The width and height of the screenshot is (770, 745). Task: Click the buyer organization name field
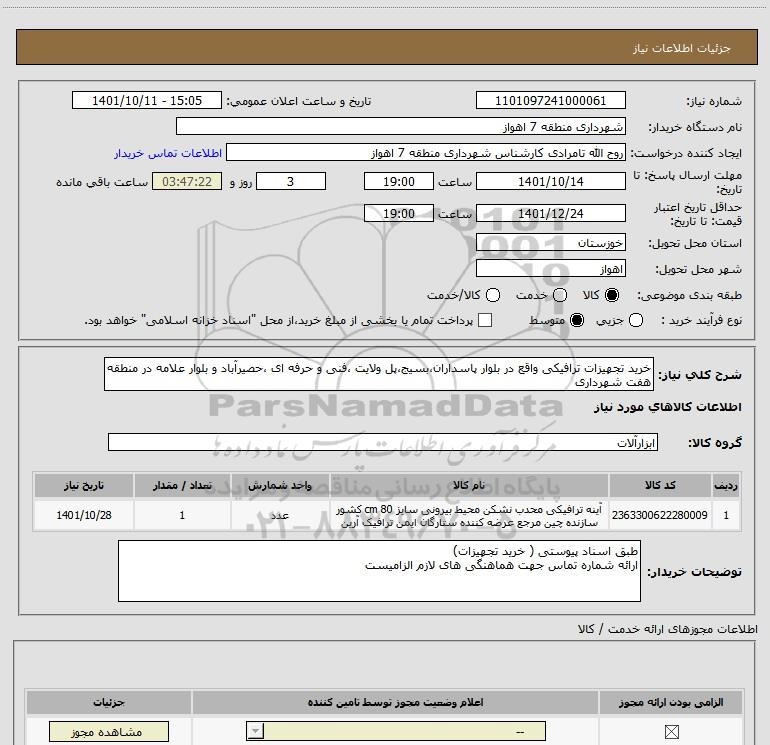click(x=401, y=127)
